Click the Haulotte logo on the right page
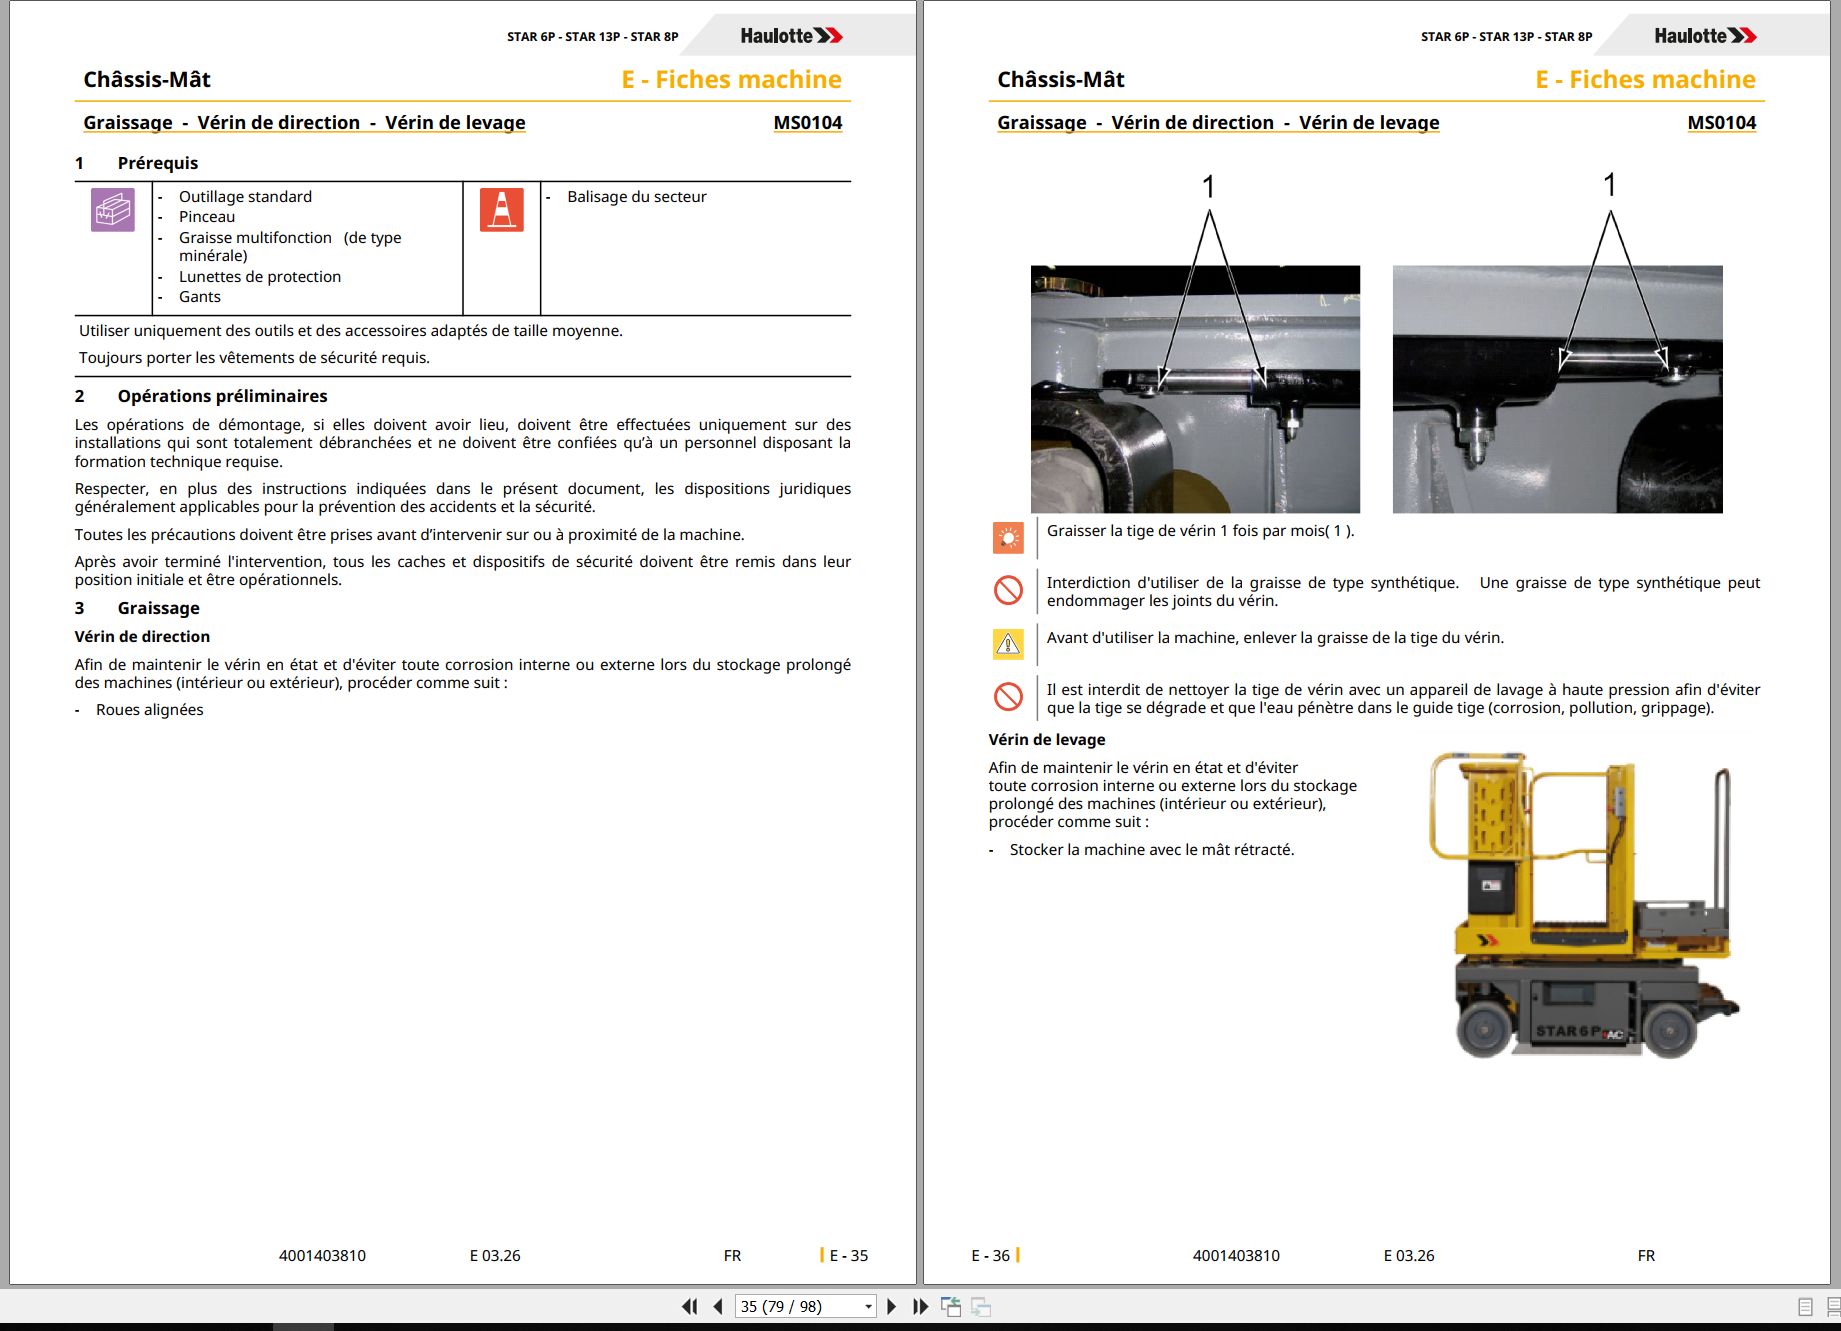The width and height of the screenshot is (1841, 1331). coord(1706,36)
